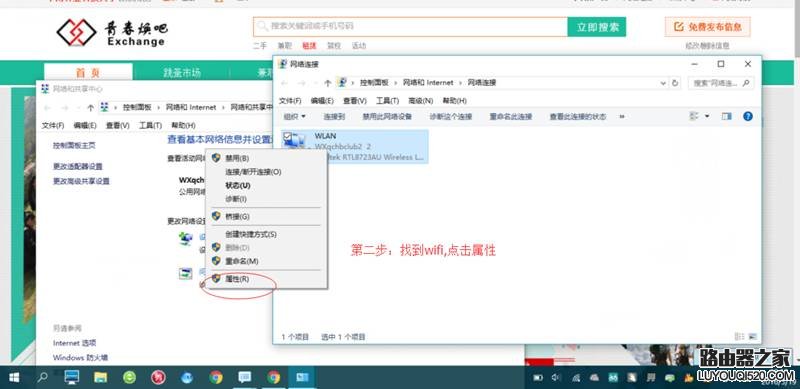This screenshot has height=389, width=800.
Task: Expand the chevron after 控制面板 in Network Connections
Action: (x=396, y=83)
